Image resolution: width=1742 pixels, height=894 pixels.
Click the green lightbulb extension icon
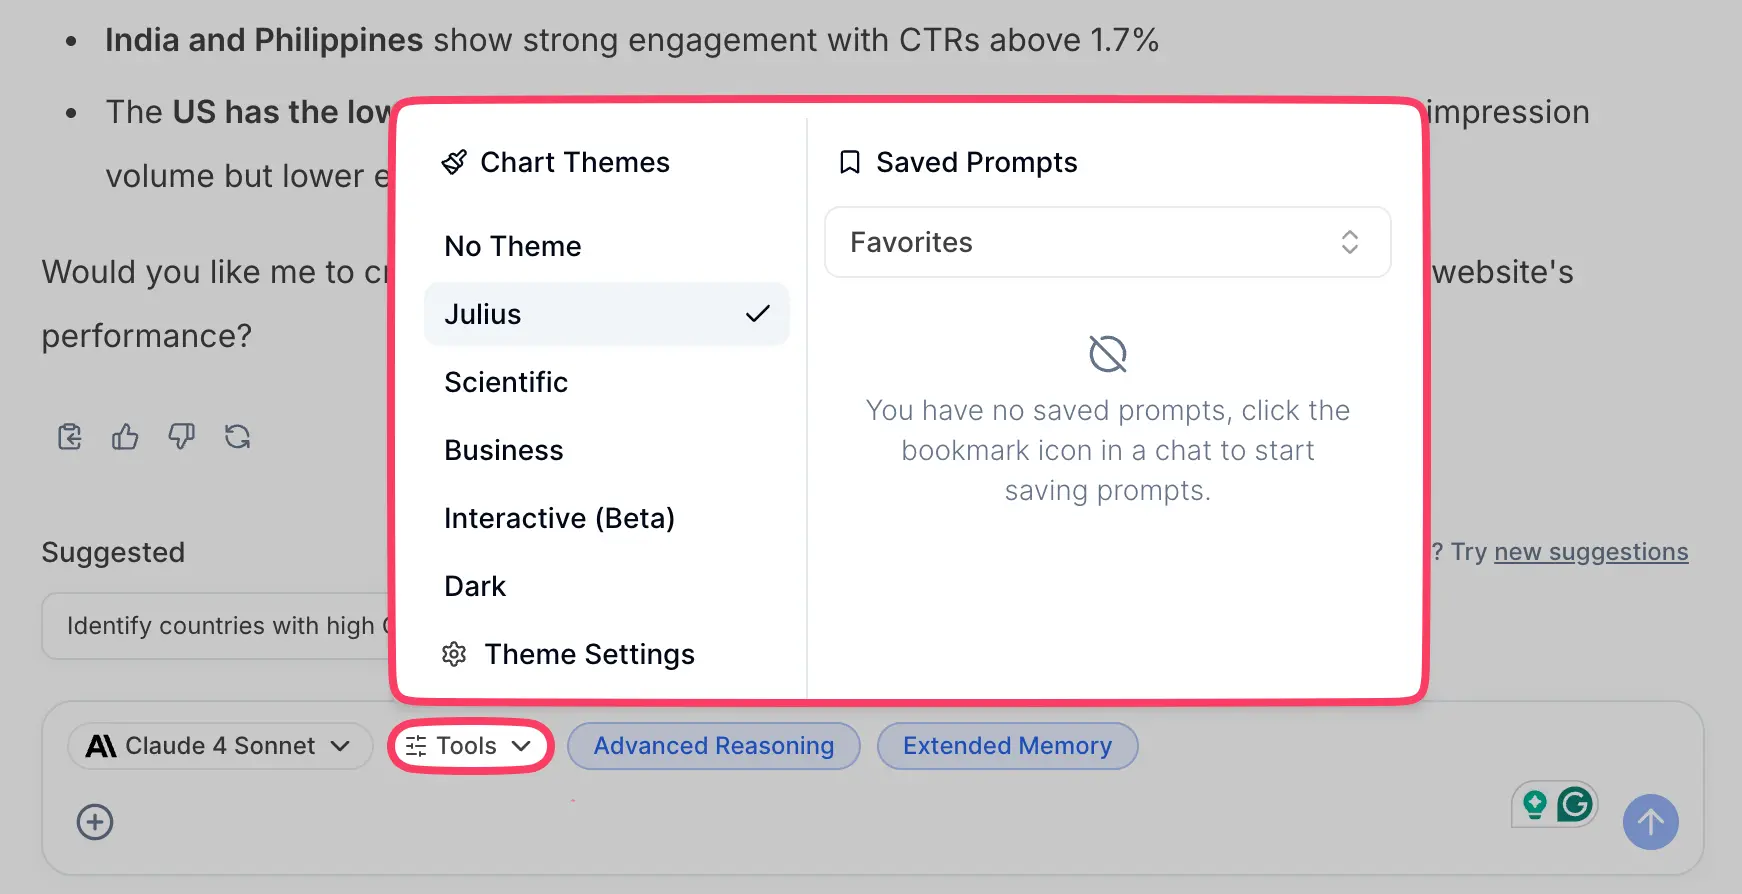tap(1535, 804)
